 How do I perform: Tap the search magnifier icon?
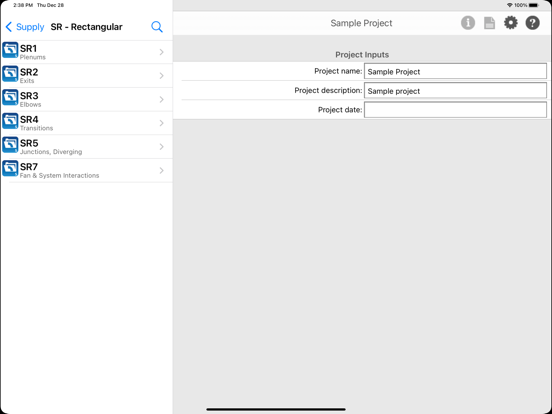click(157, 27)
